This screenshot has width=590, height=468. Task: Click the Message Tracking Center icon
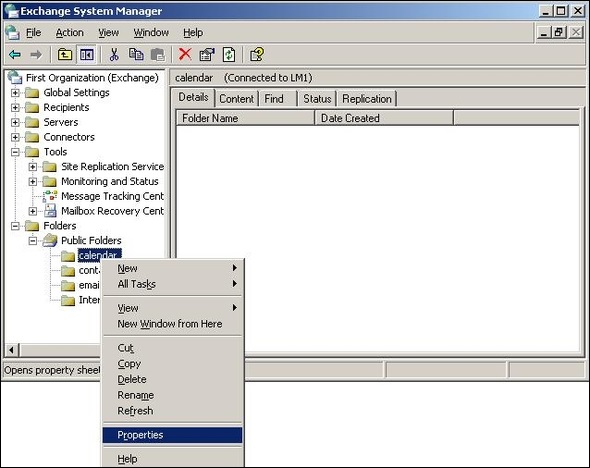coord(50,196)
